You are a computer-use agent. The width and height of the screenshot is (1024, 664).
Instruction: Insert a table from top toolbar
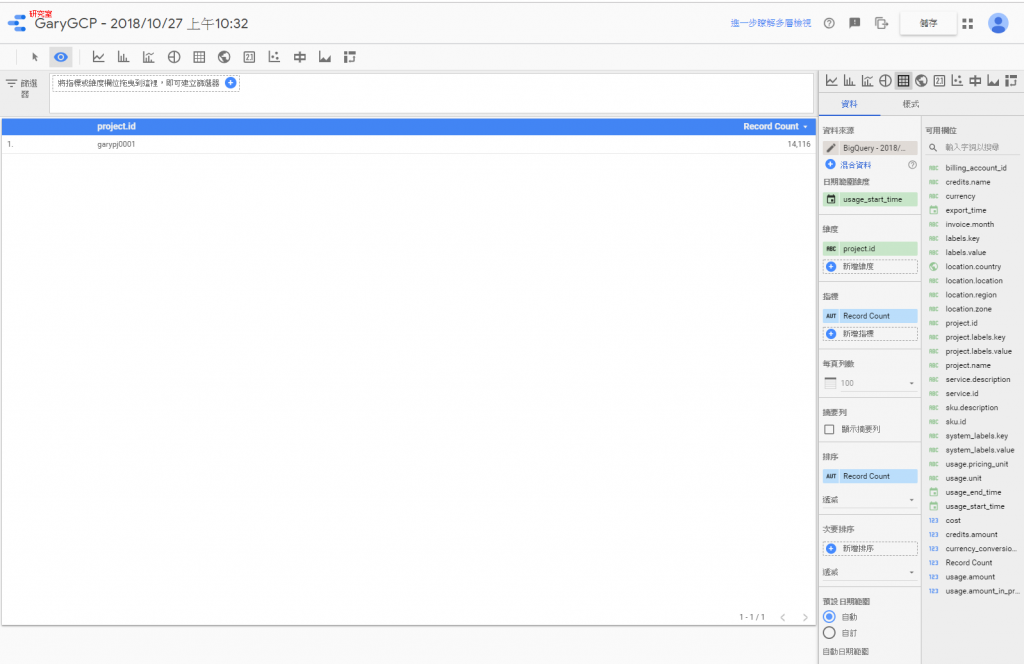199,57
